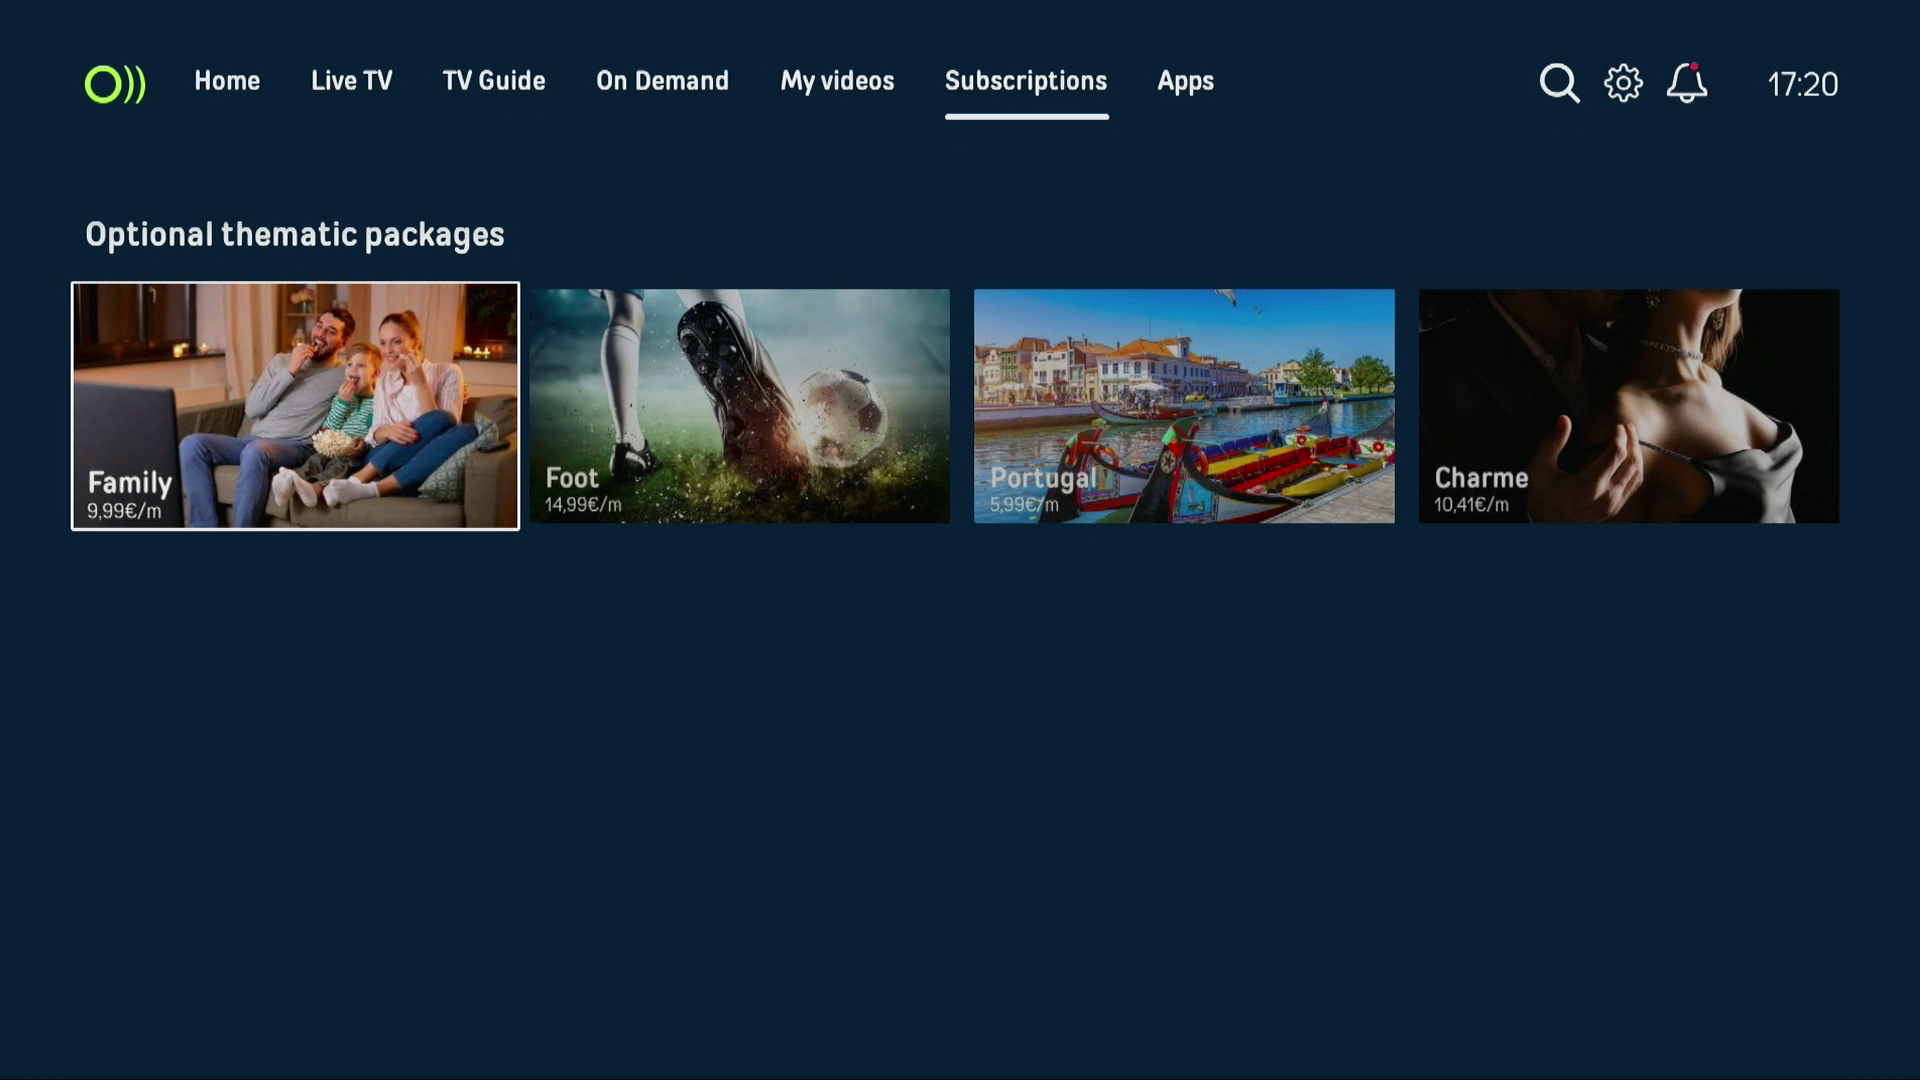
Task: Open the search magnifier icon
Action: click(1559, 83)
